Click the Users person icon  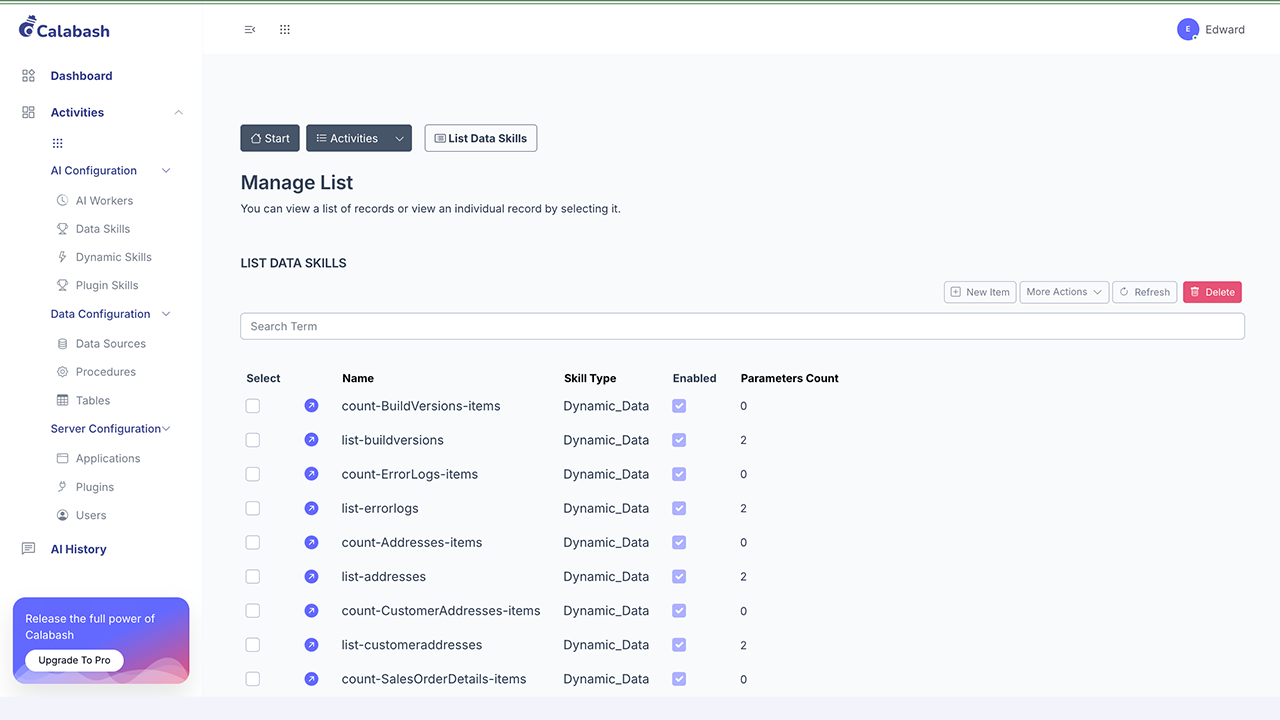point(62,515)
